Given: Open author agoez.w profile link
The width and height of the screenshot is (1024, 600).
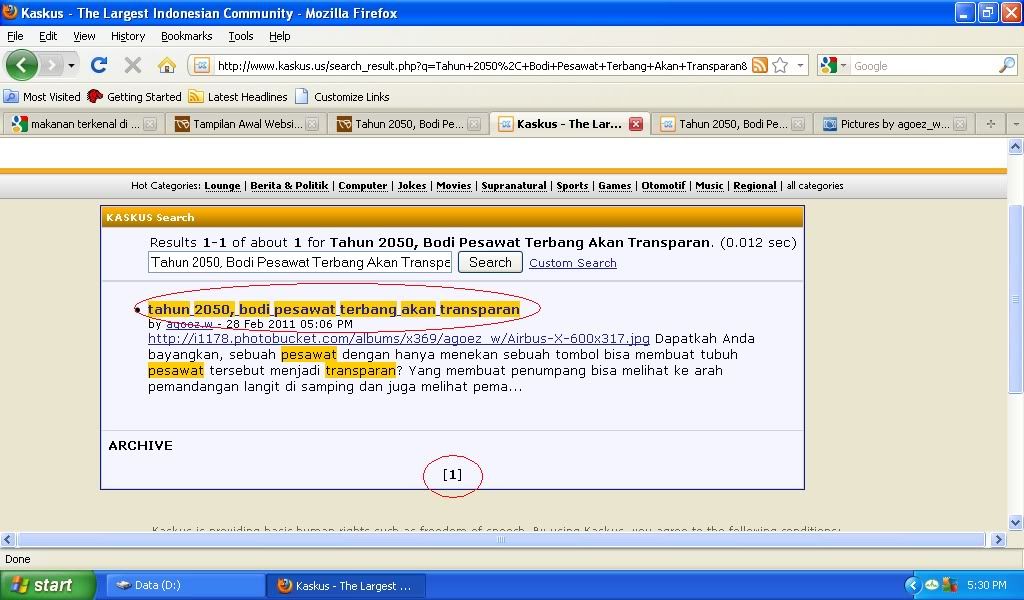Looking at the screenshot, I should click(189, 324).
